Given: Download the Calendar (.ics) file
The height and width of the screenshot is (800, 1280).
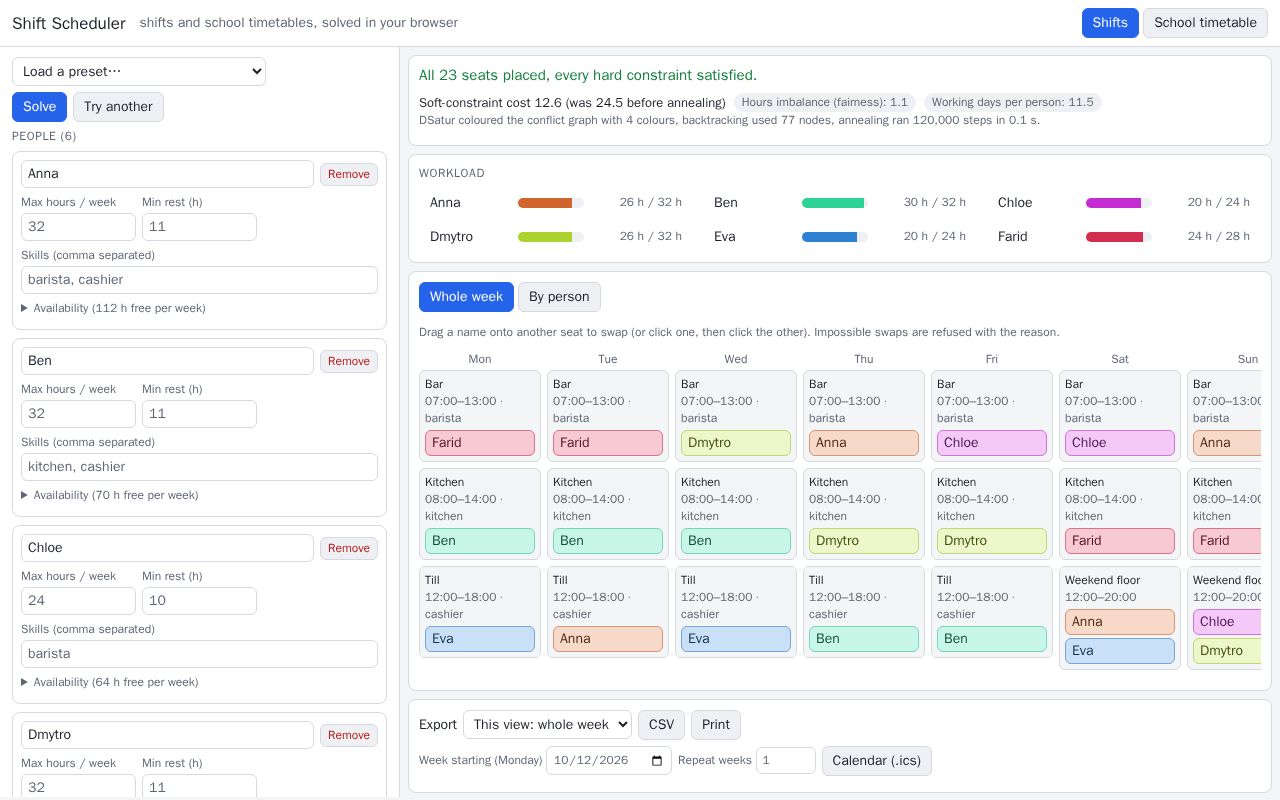Looking at the screenshot, I should [x=877, y=761].
